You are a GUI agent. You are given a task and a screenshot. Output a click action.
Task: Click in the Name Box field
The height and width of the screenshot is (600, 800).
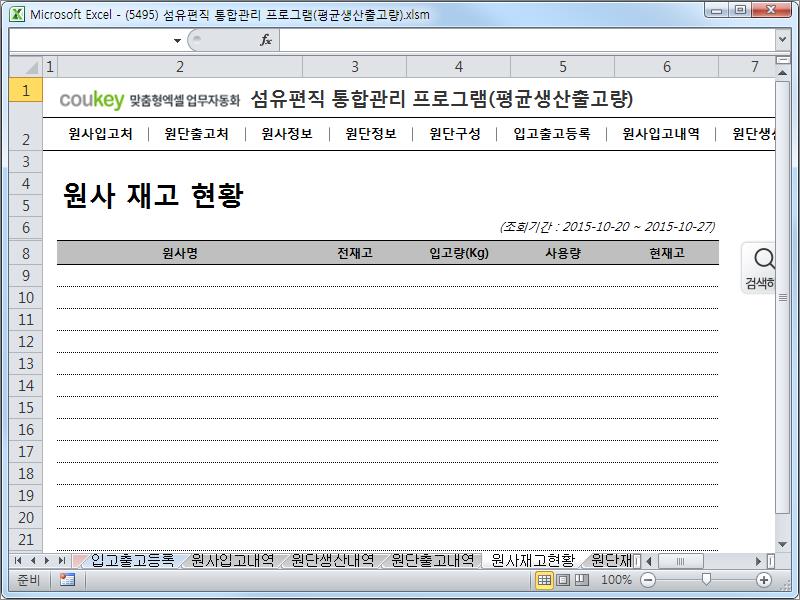pos(90,40)
